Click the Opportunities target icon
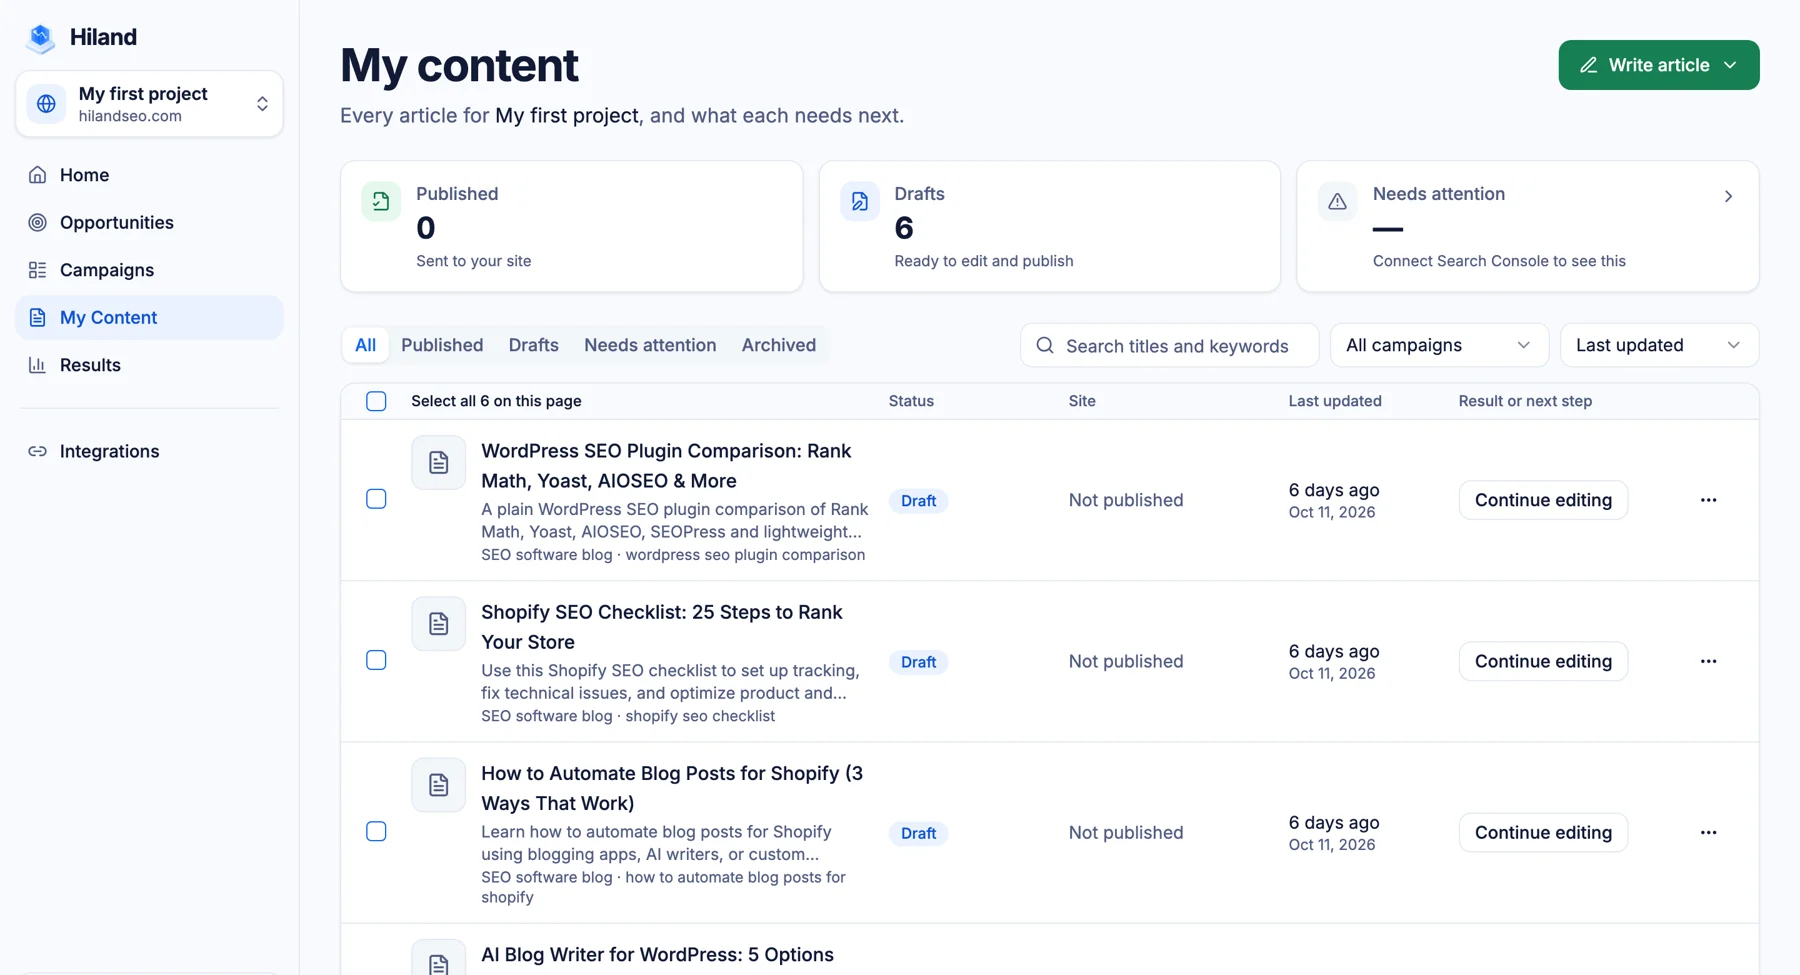Screen dimensions: 1800x975 click(37, 223)
